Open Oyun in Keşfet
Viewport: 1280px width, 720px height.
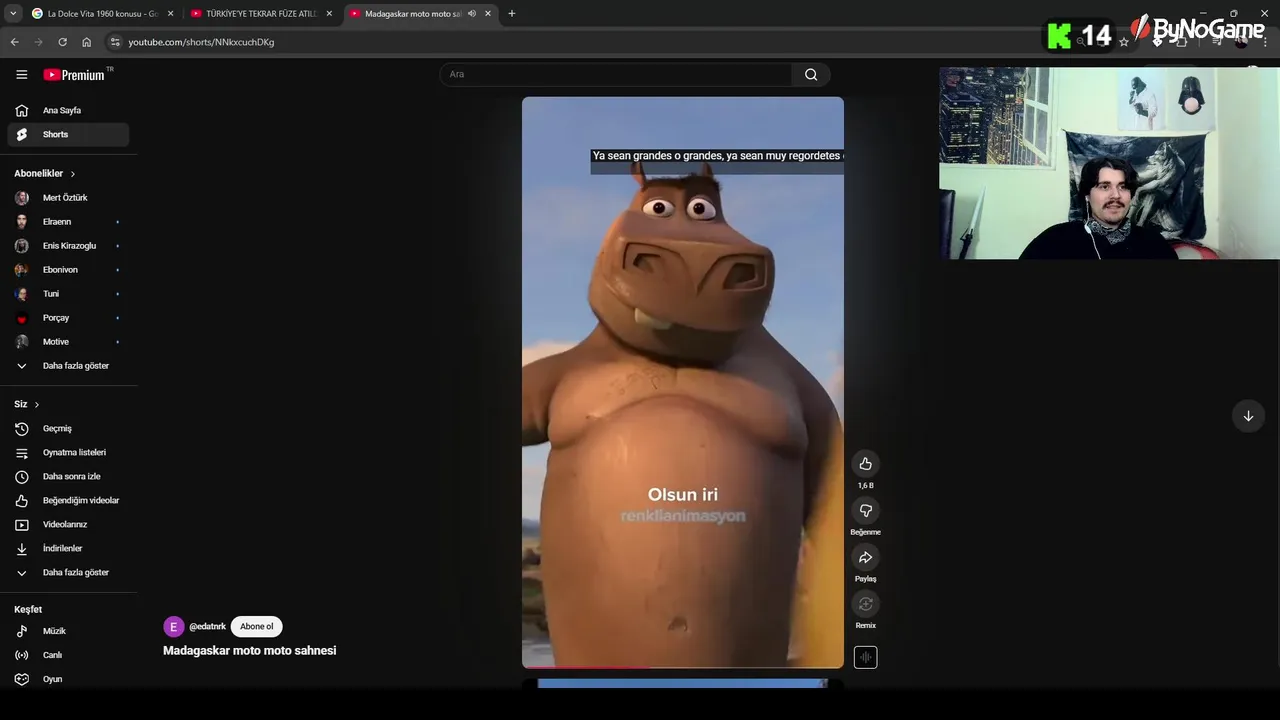pyautogui.click(x=68, y=679)
